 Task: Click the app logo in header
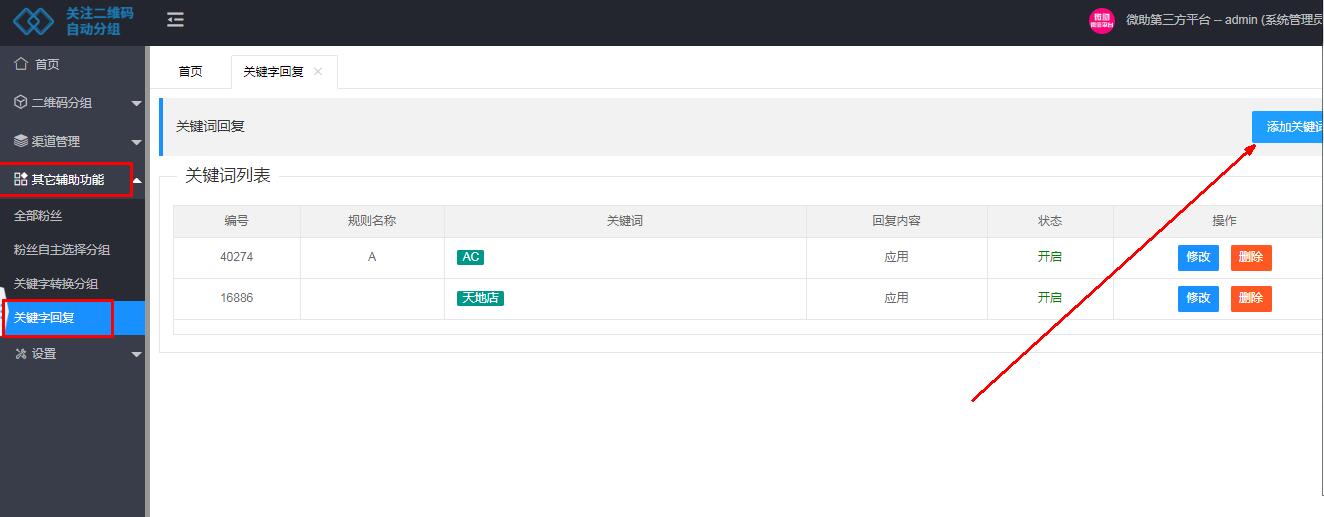pos(73,21)
